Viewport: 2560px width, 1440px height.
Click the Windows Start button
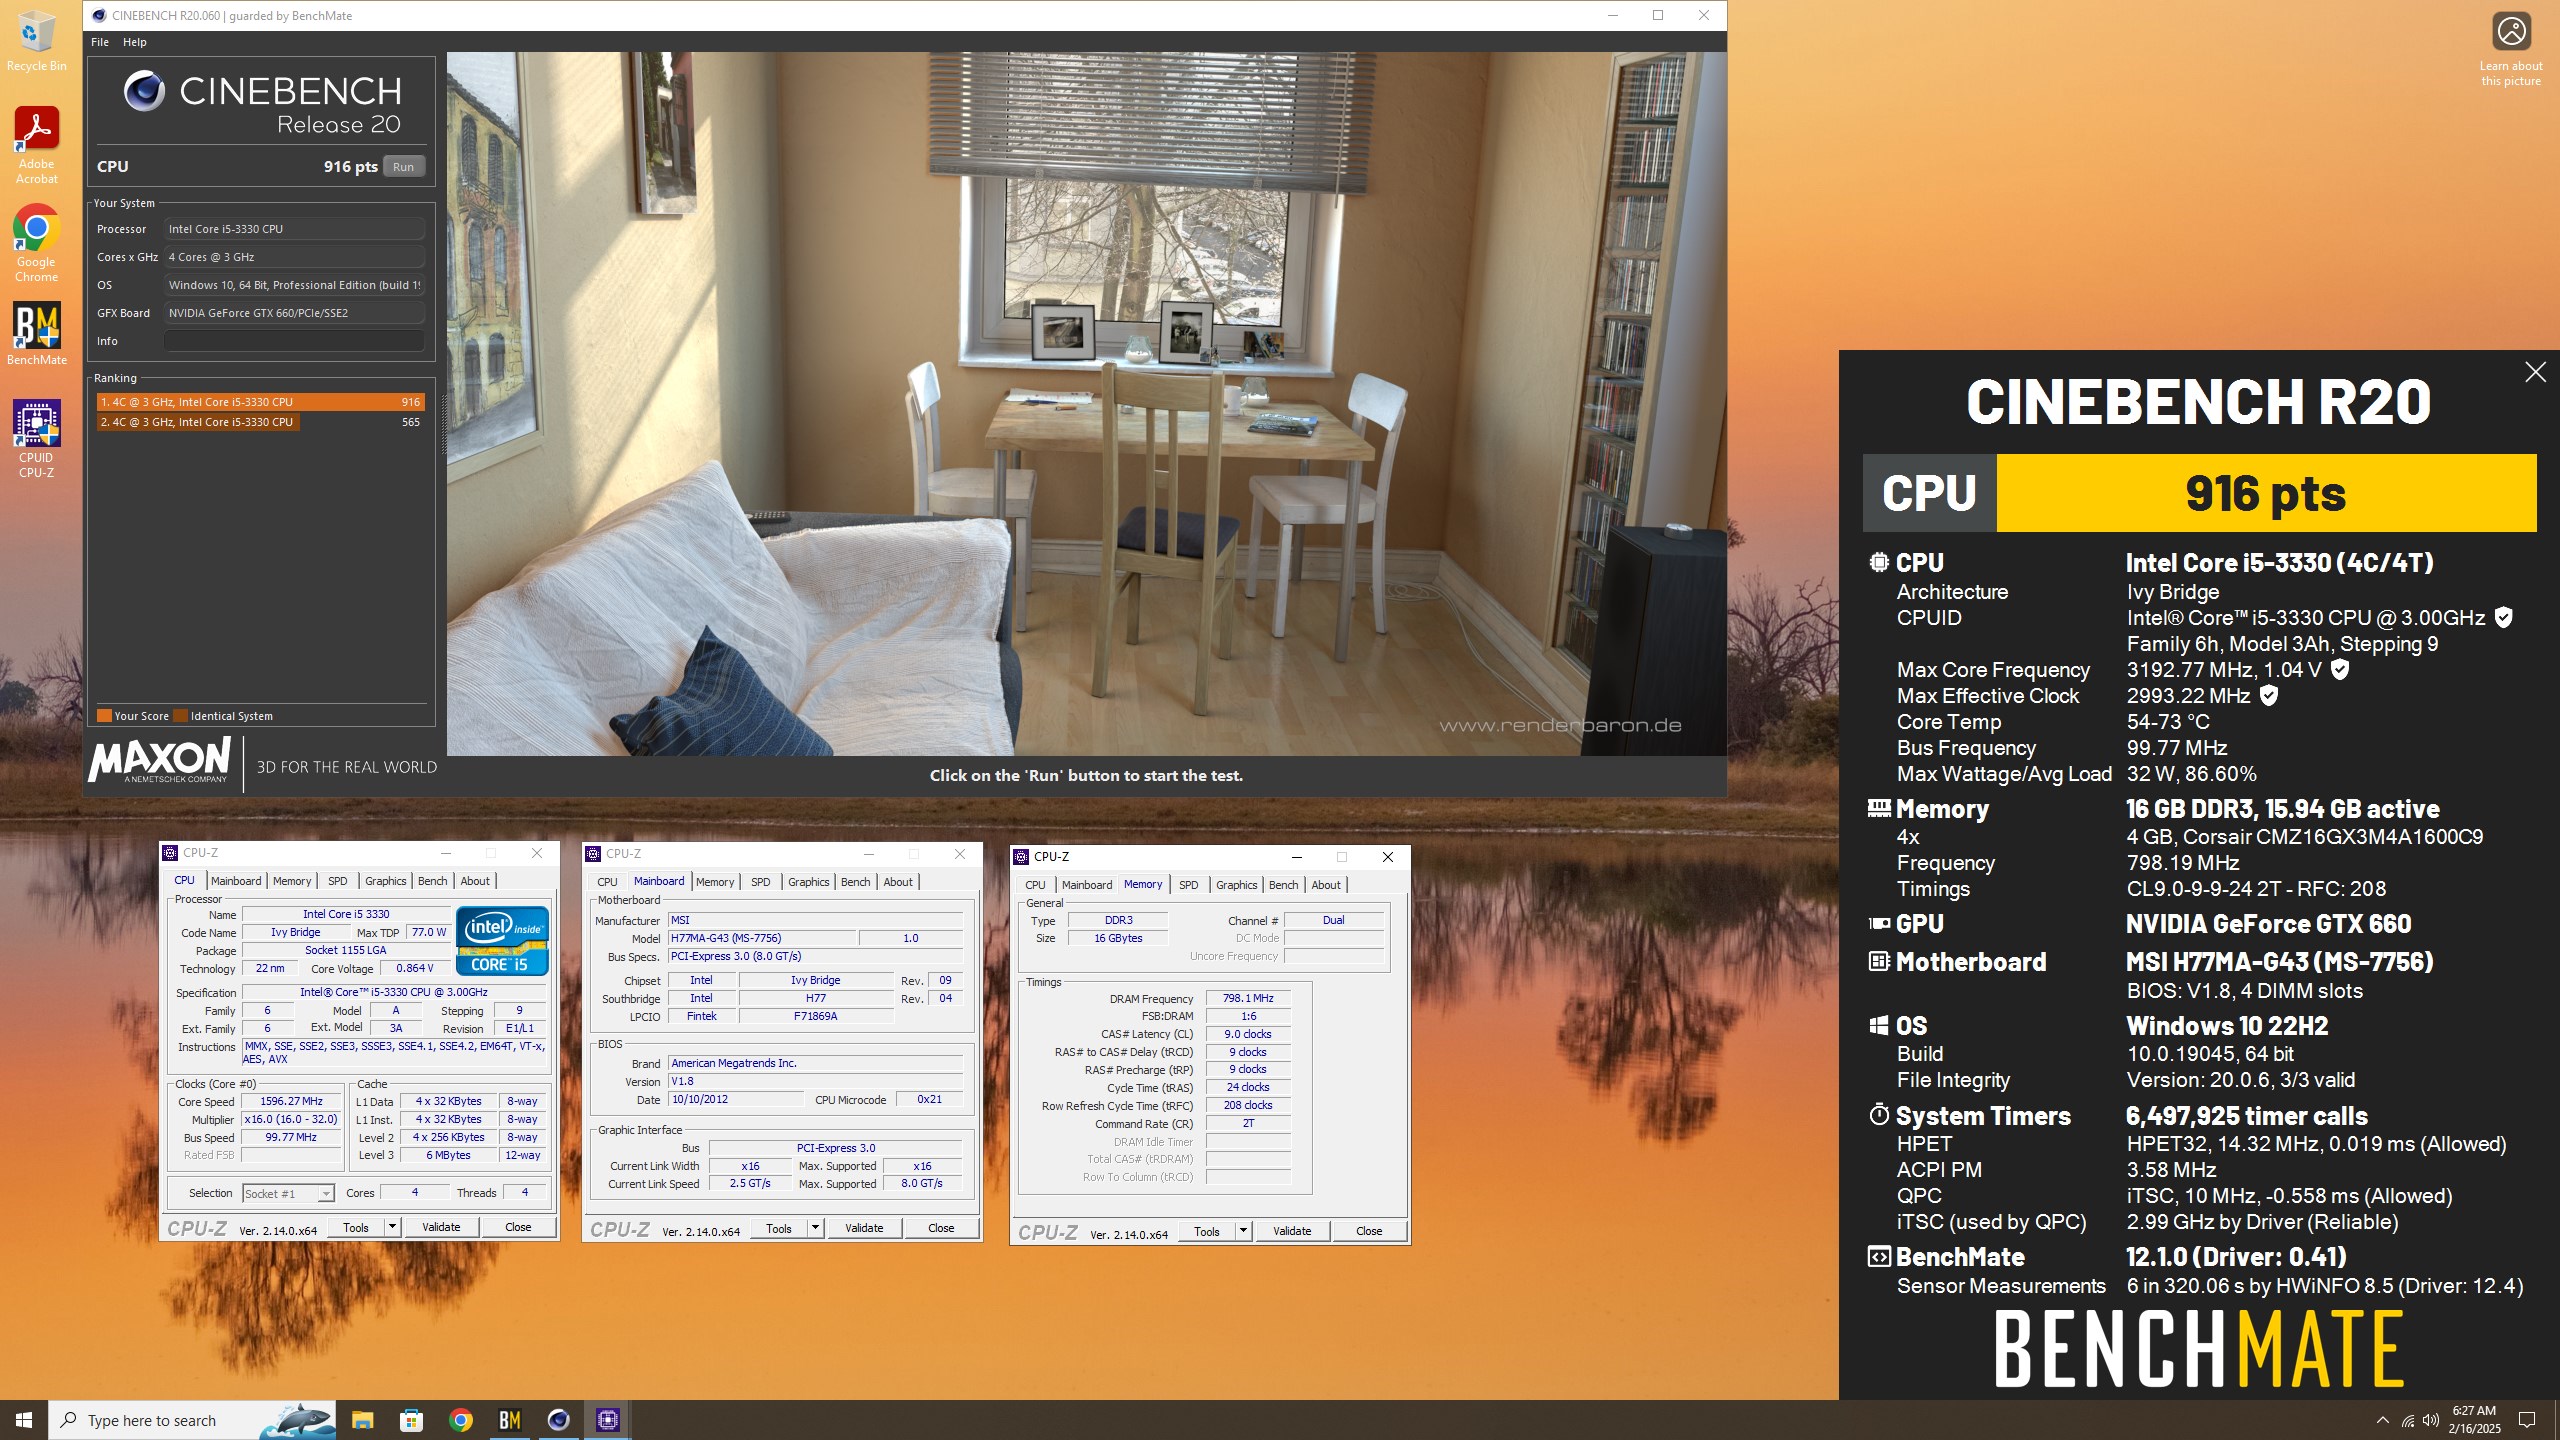coord(24,1420)
